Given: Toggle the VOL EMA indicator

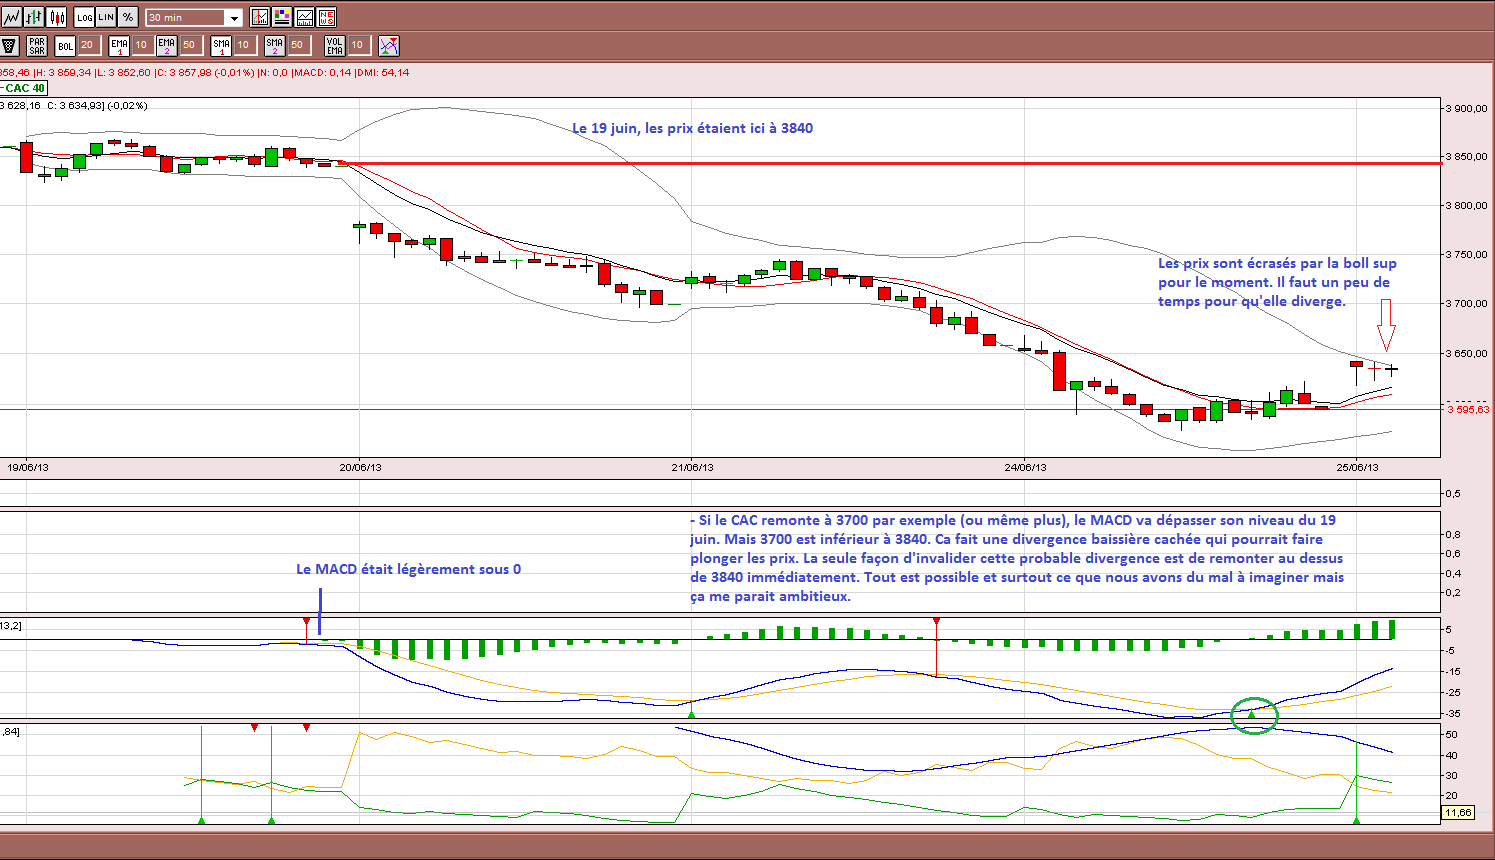Looking at the screenshot, I should point(335,45).
